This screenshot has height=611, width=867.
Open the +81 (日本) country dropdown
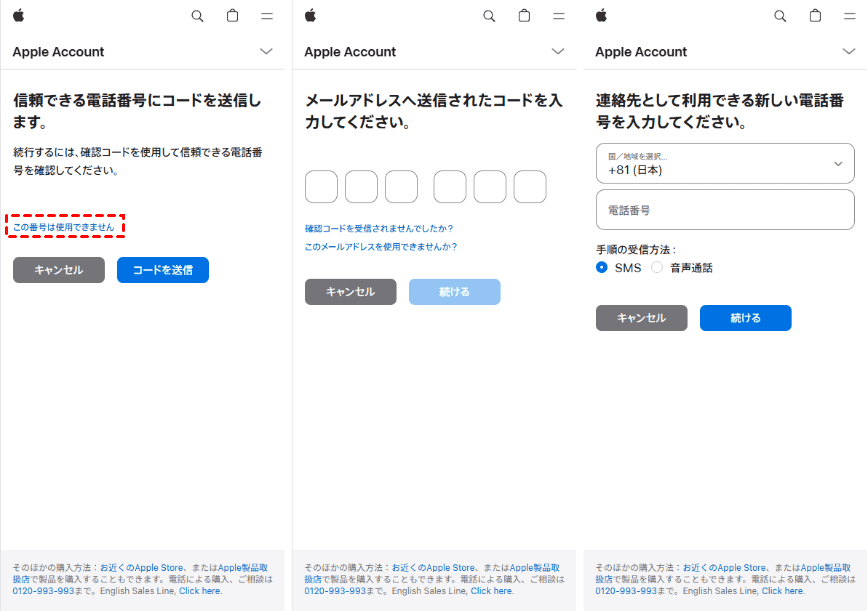725,163
